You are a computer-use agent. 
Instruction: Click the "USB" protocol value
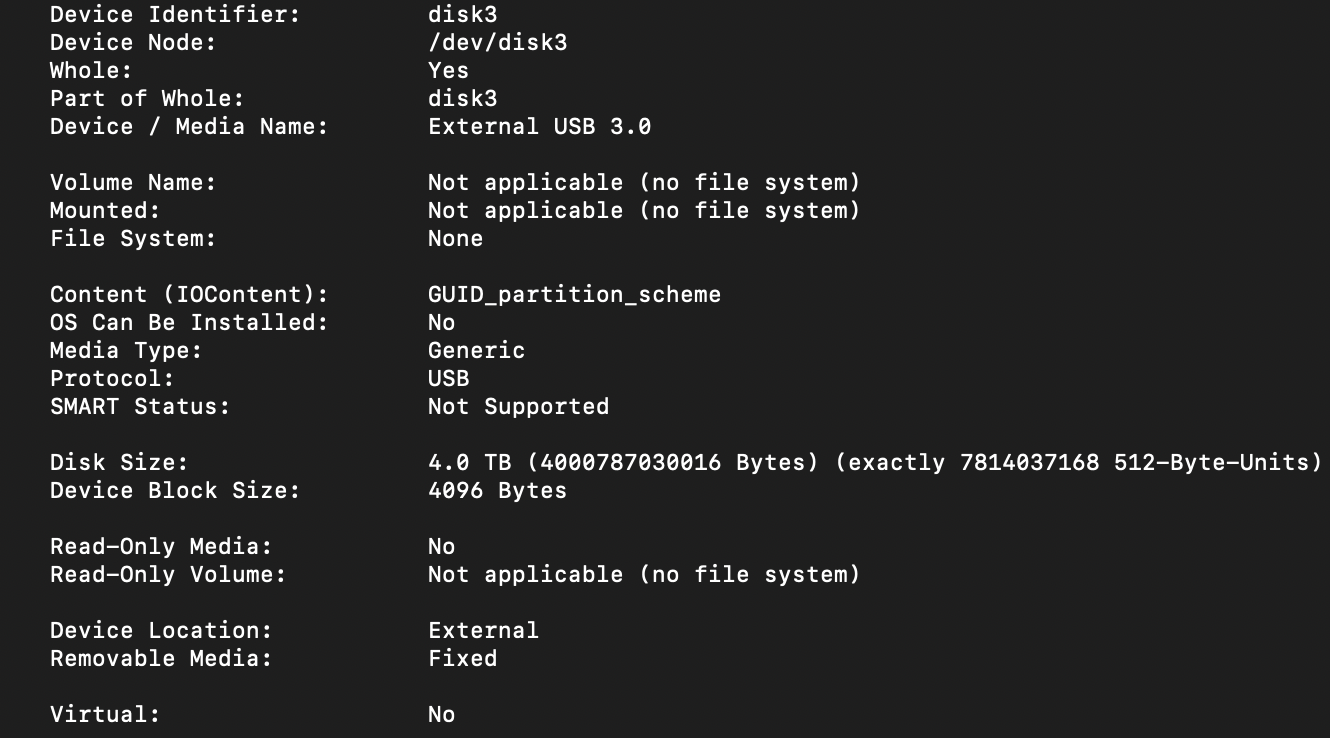(448, 379)
